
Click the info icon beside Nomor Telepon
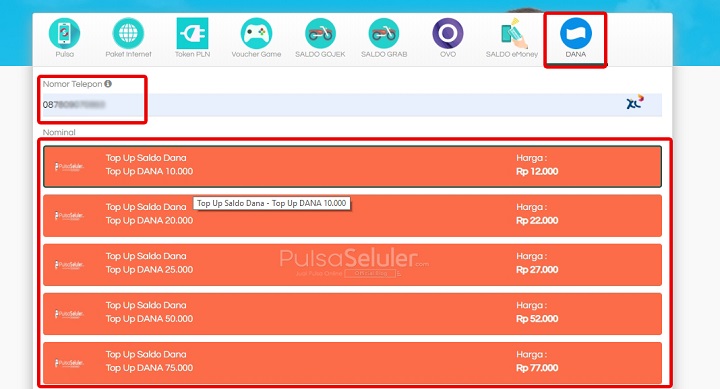(108, 84)
